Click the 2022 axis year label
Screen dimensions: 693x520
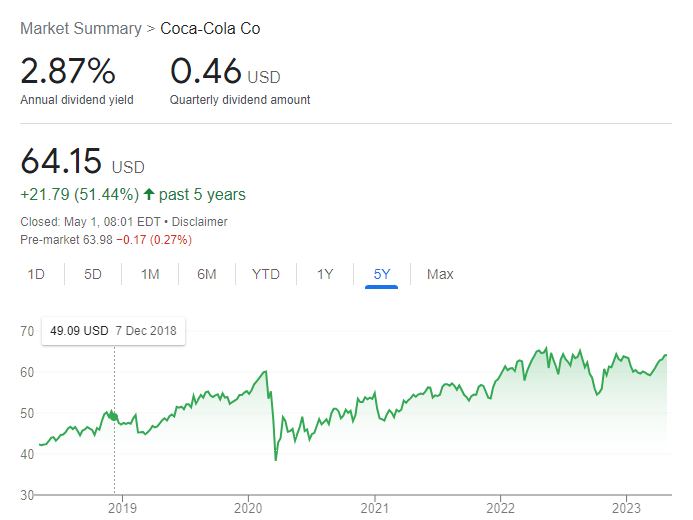coord(500,508)
